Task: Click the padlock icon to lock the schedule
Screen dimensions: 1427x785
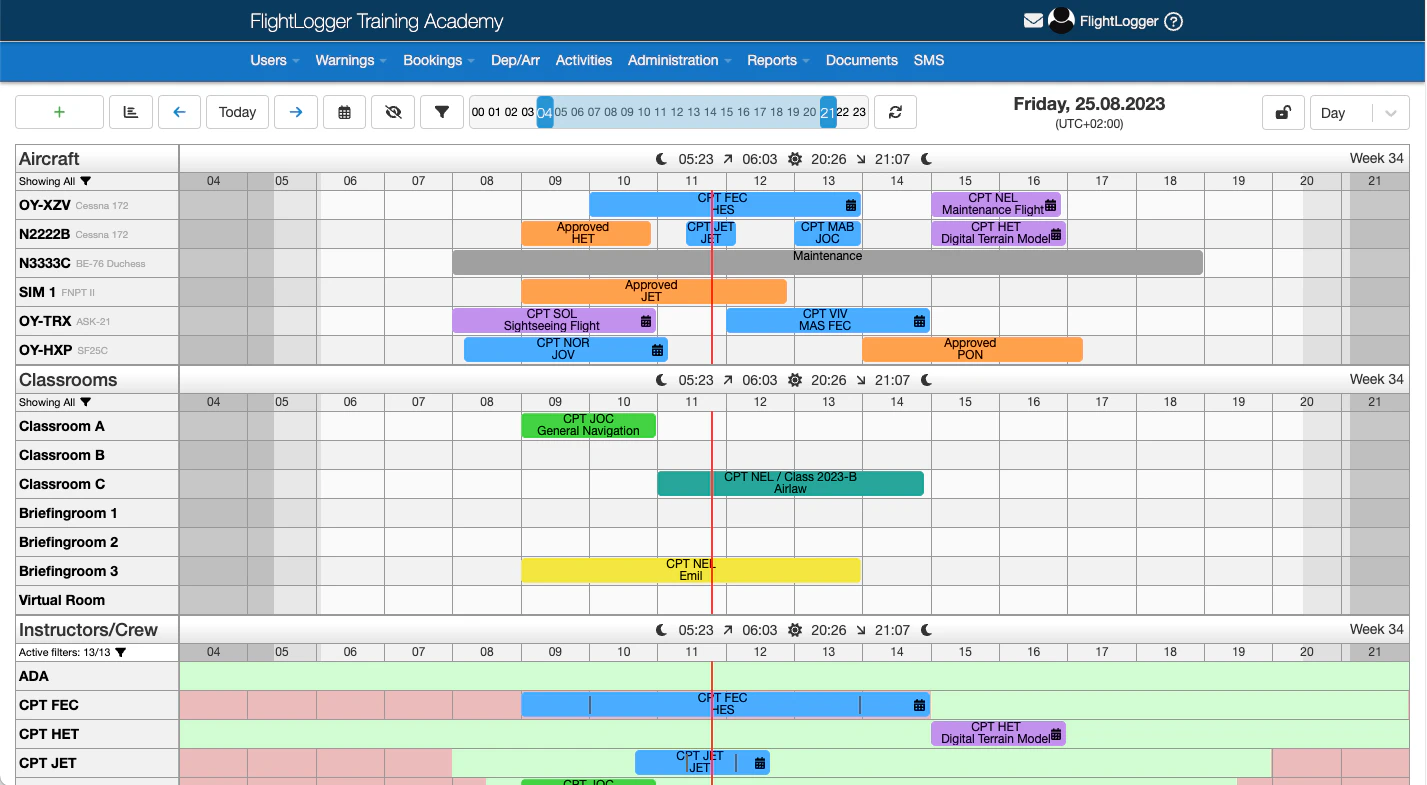Action: tap(1284, 112)
